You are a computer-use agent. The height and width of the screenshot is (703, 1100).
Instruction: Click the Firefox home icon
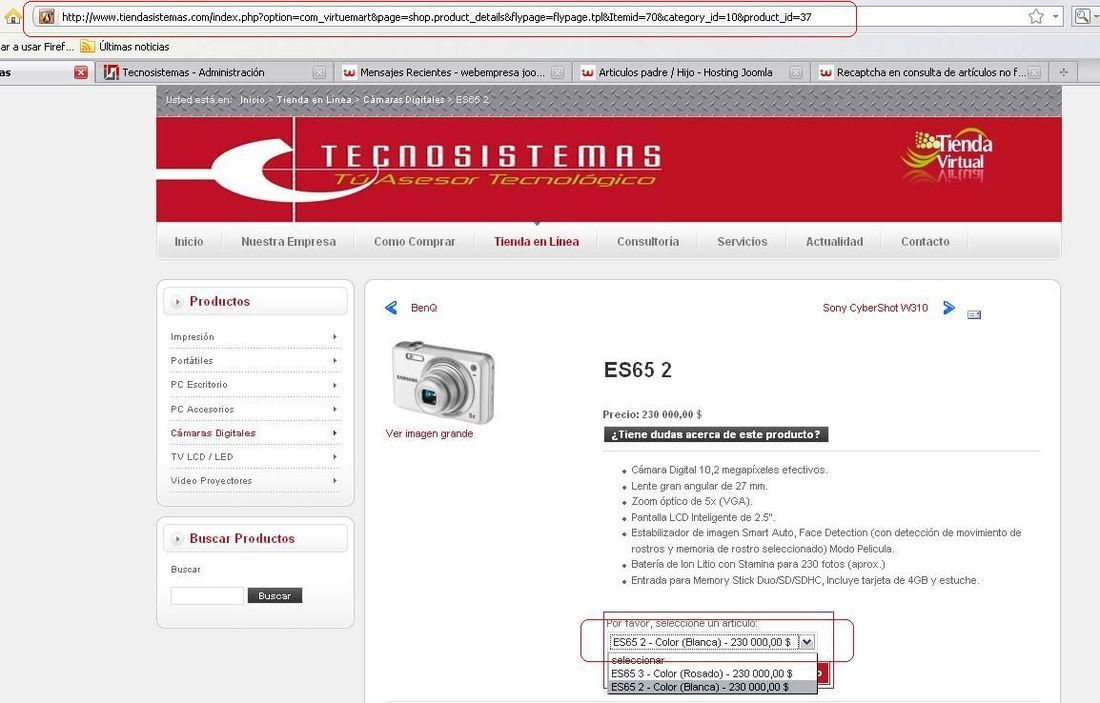point(12,15)
